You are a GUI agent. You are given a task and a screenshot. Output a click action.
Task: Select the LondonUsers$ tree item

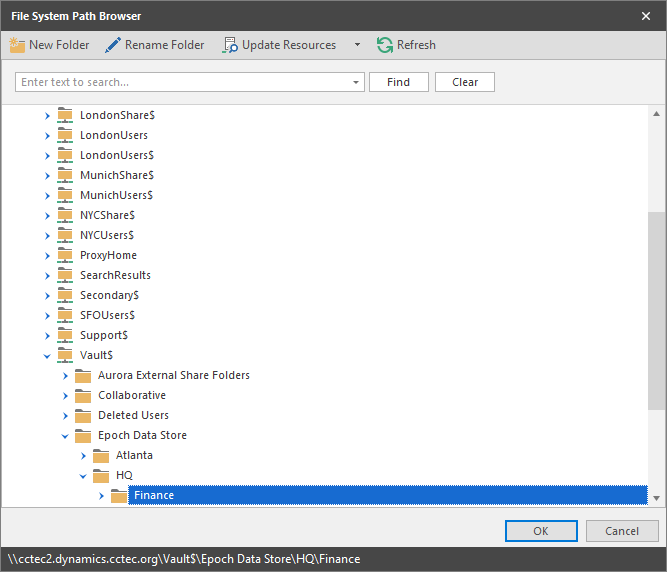point(117,155)
